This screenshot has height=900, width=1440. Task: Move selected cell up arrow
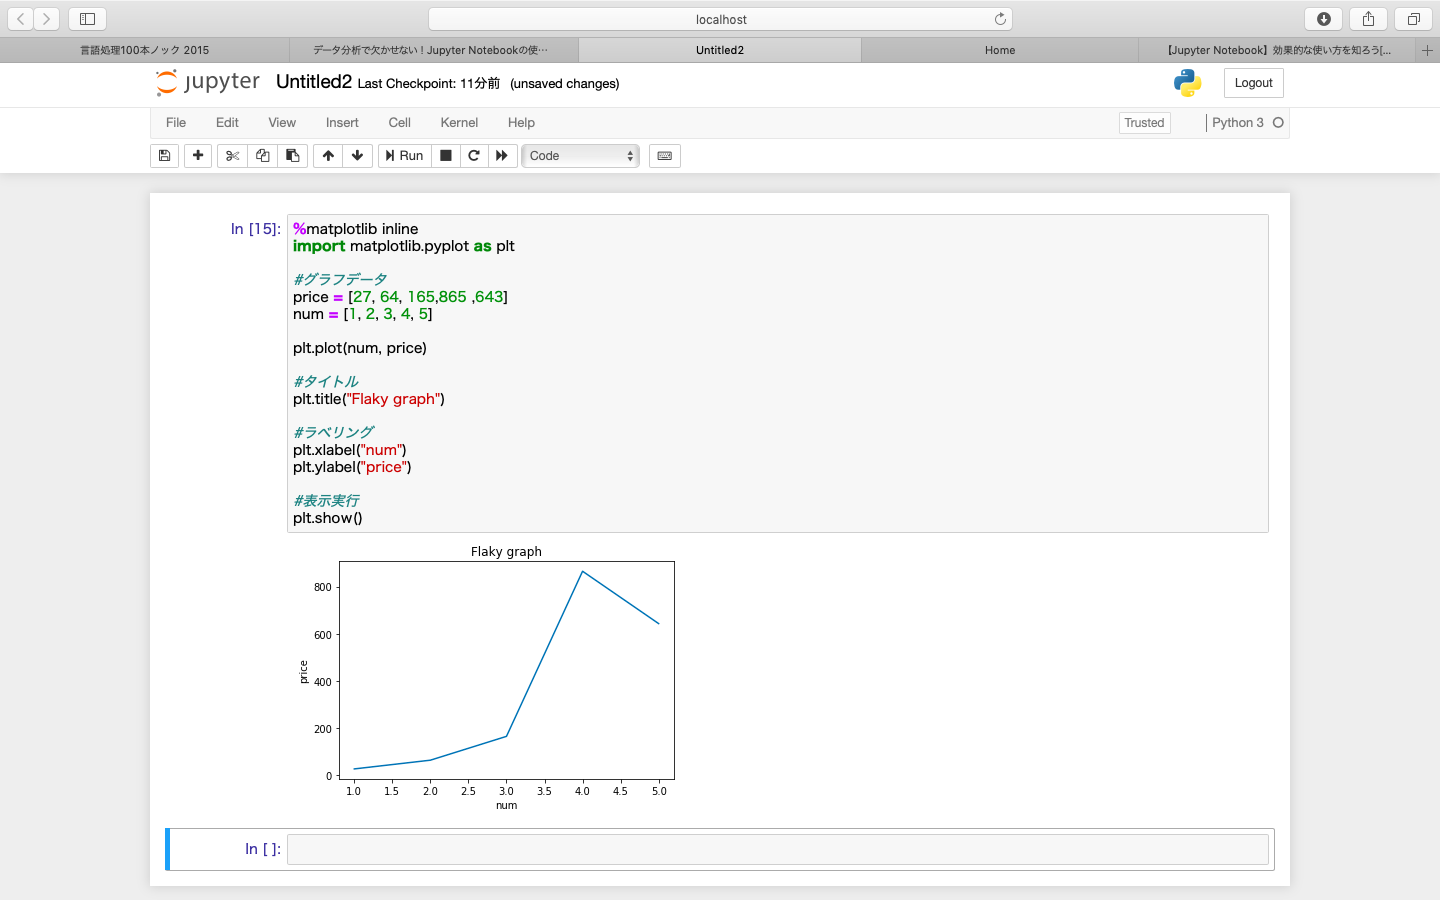point(328,156)
